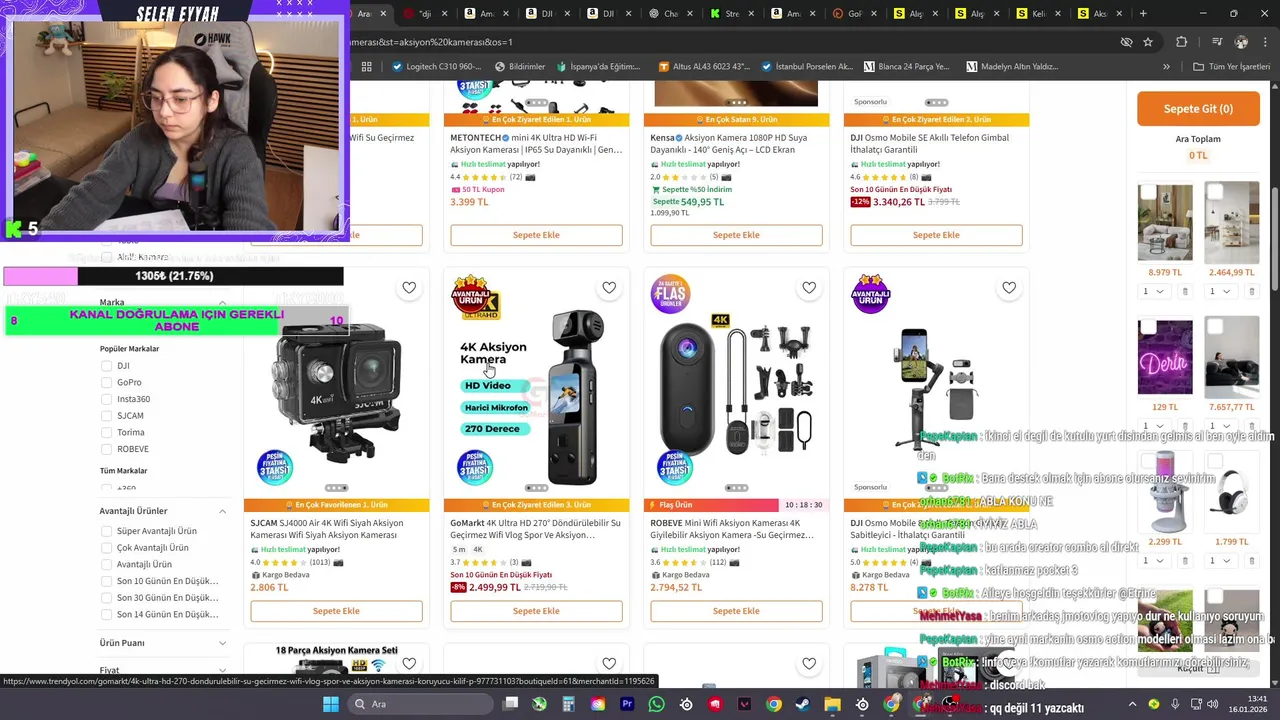1280x720 pixels.
Task: Open quantity dropdown for 2.299 TL microphone
Action: tap(1153, 561)
